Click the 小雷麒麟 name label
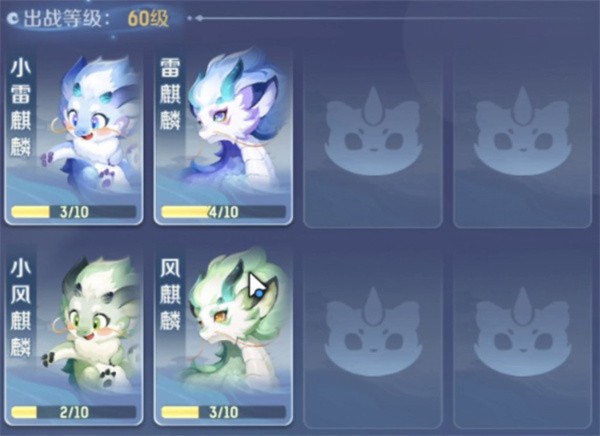Screen dimensions: 600x436 [x=20, y=108]
